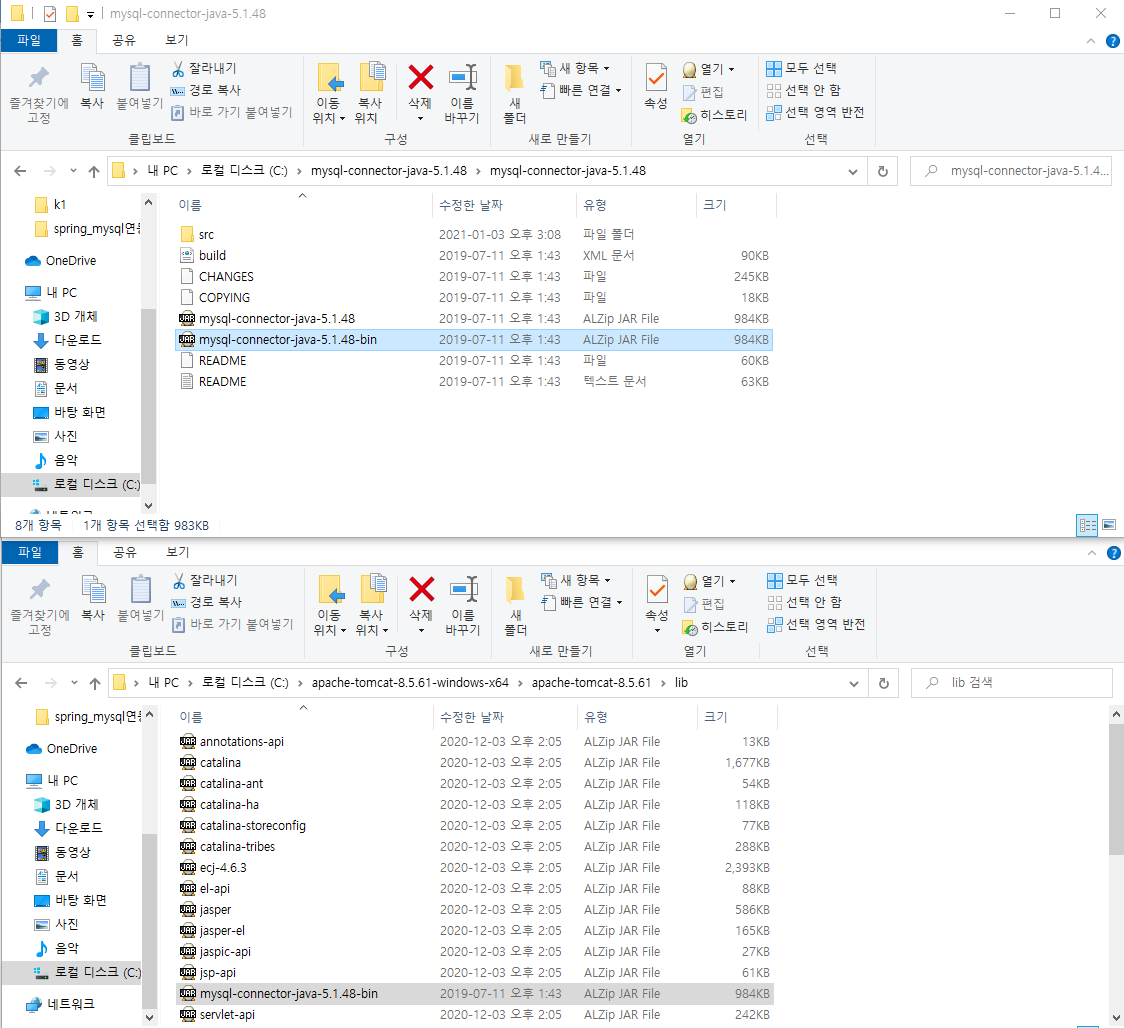Open File (파일) tab in bottom window
The image size is (1124, 1028).
click(x=29, y=552)
